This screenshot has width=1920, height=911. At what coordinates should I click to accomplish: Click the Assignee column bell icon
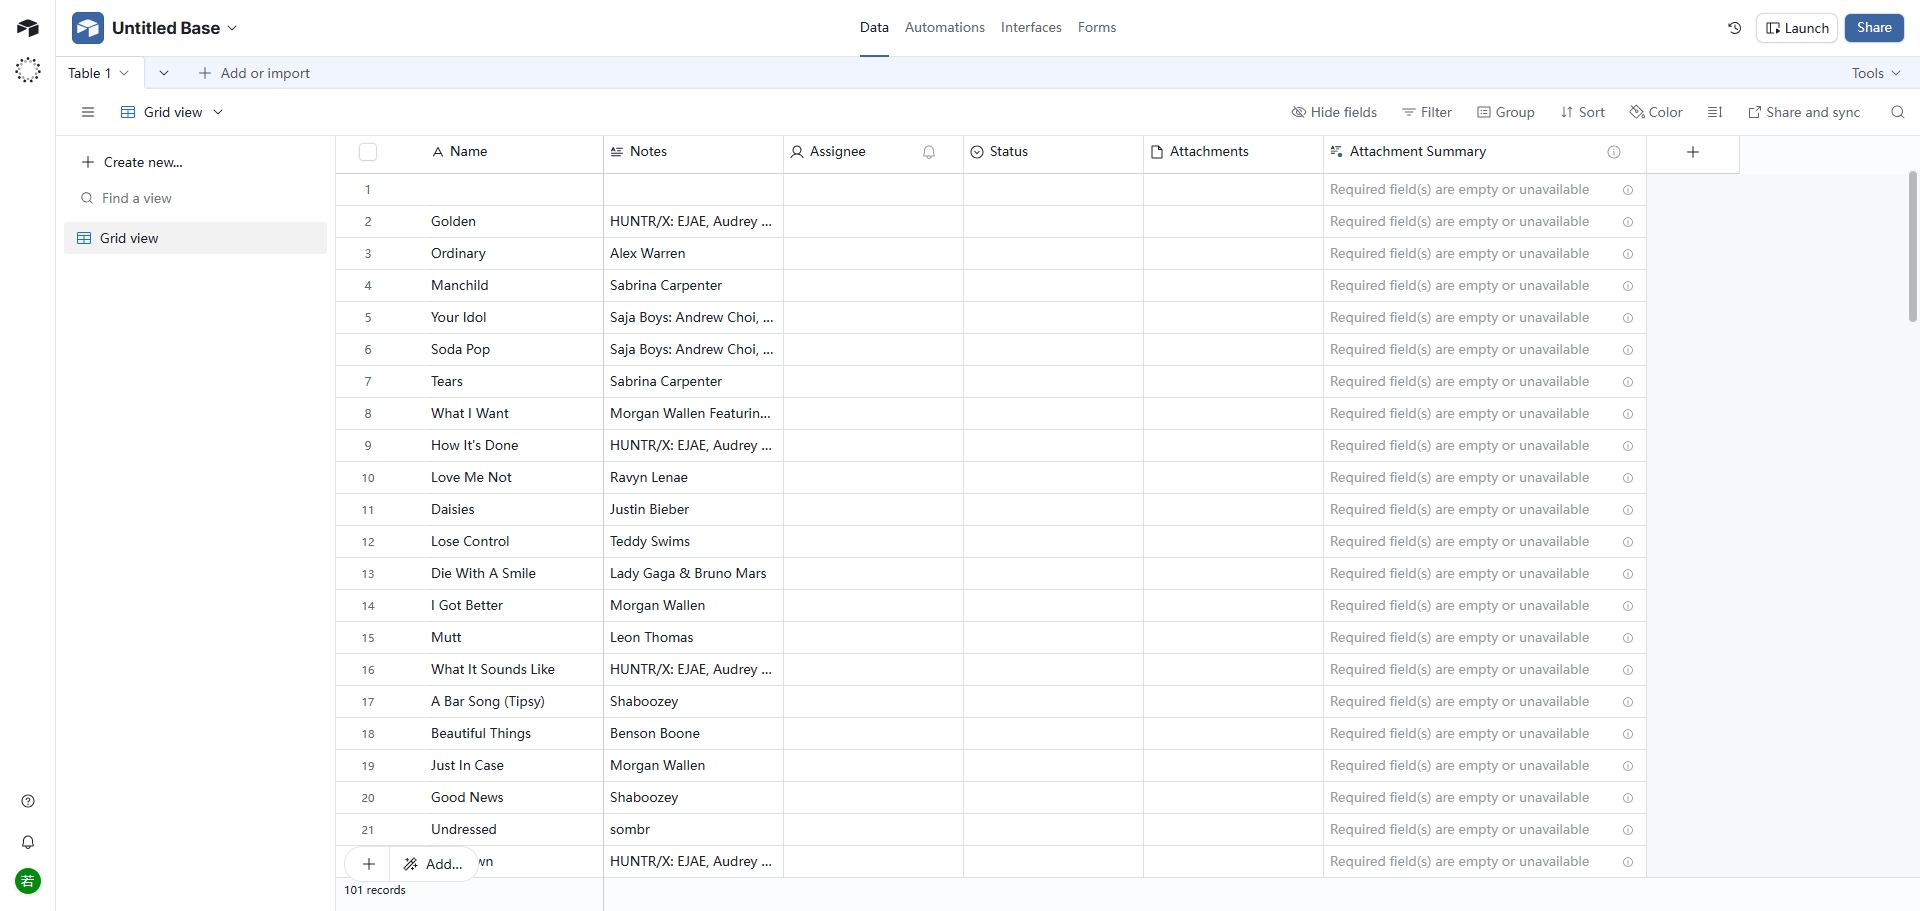[929, 152]
